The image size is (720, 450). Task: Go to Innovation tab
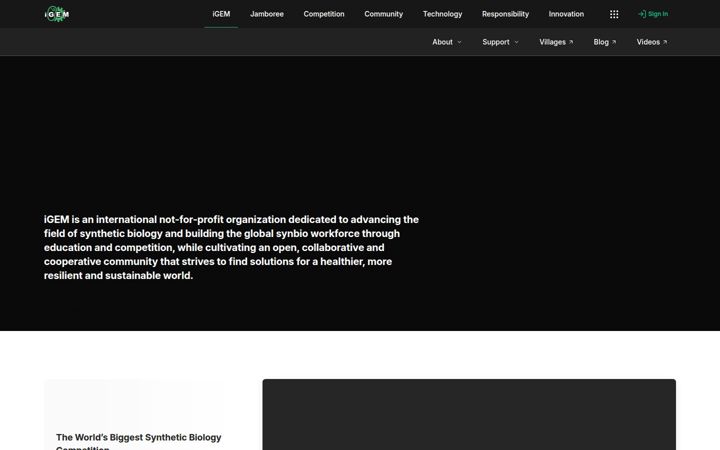566,14
